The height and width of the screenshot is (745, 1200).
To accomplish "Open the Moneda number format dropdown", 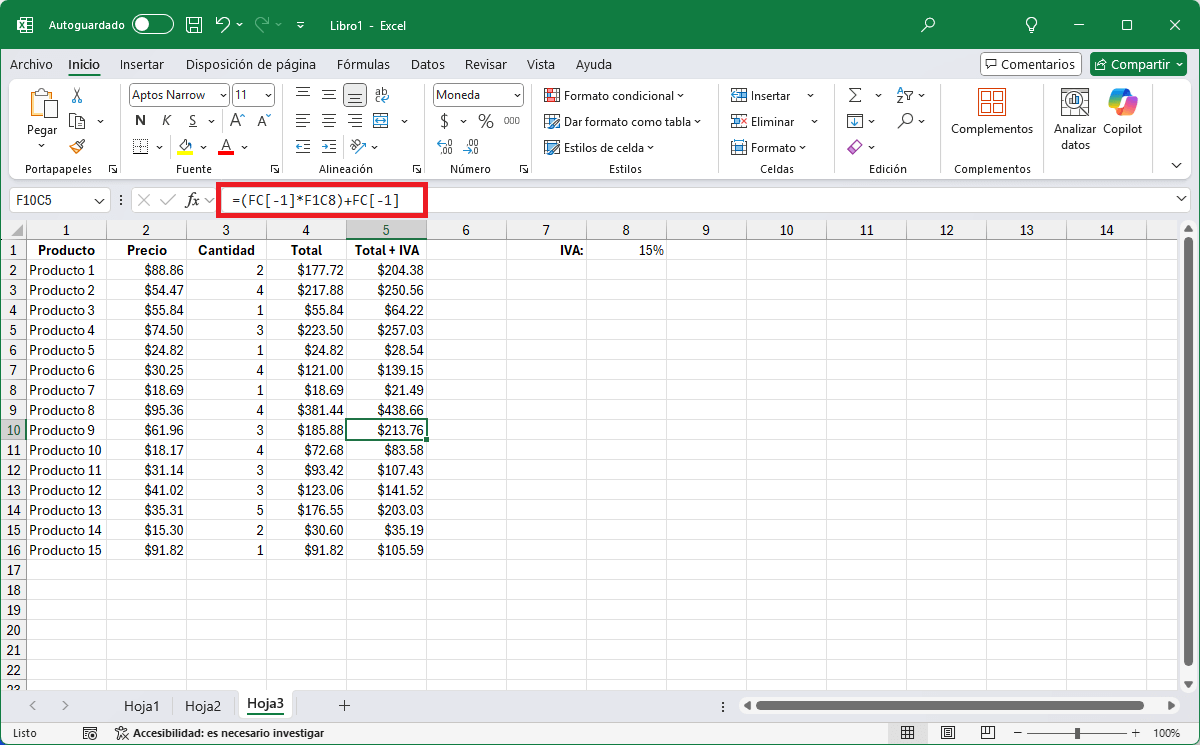I will click(517, 95).
